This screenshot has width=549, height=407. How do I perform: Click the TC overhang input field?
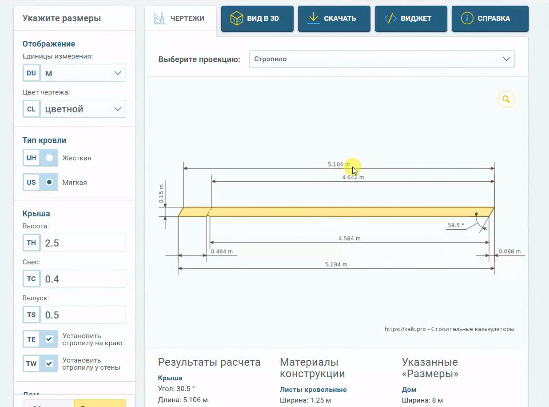[x=83, y=279]
